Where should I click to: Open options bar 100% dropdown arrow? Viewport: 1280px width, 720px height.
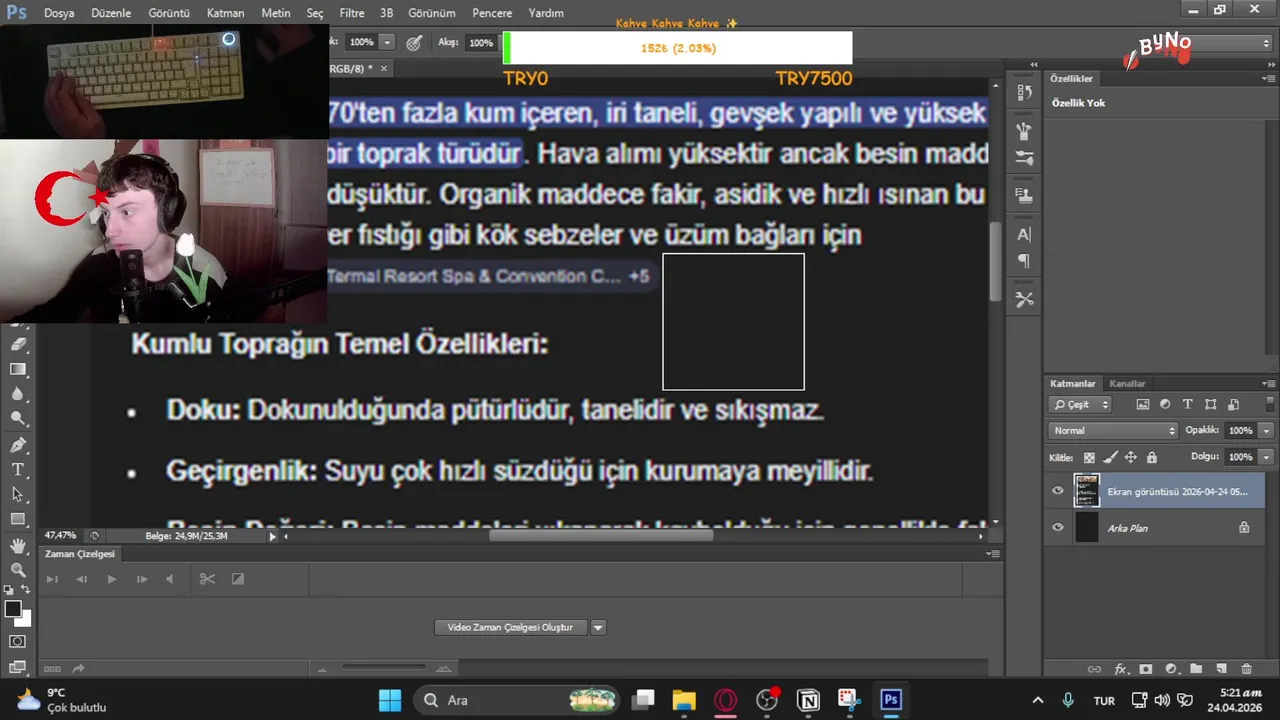point(387,43)
